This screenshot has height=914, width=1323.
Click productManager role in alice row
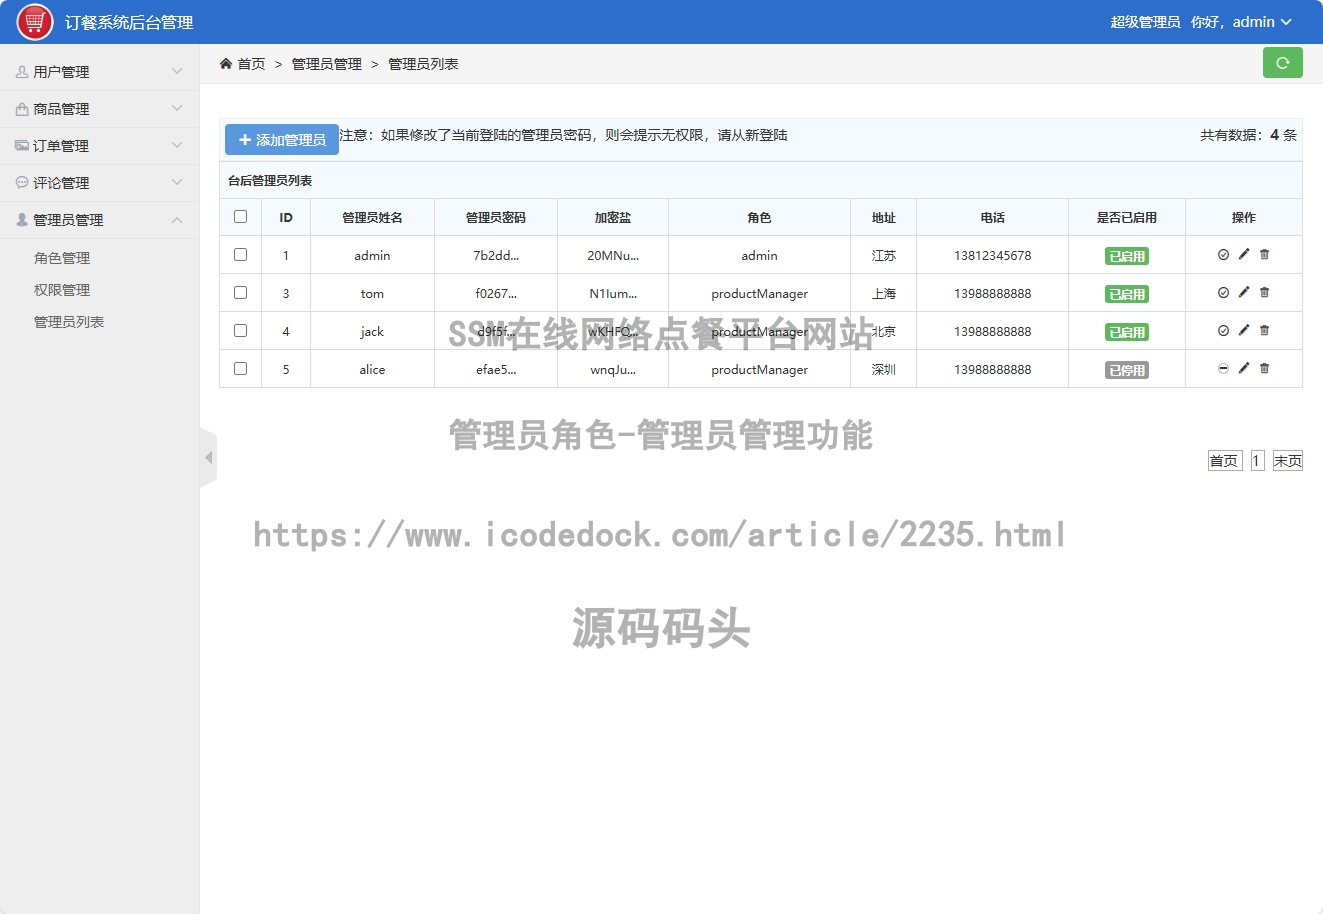pyautogui.click(x=759, y=370)
